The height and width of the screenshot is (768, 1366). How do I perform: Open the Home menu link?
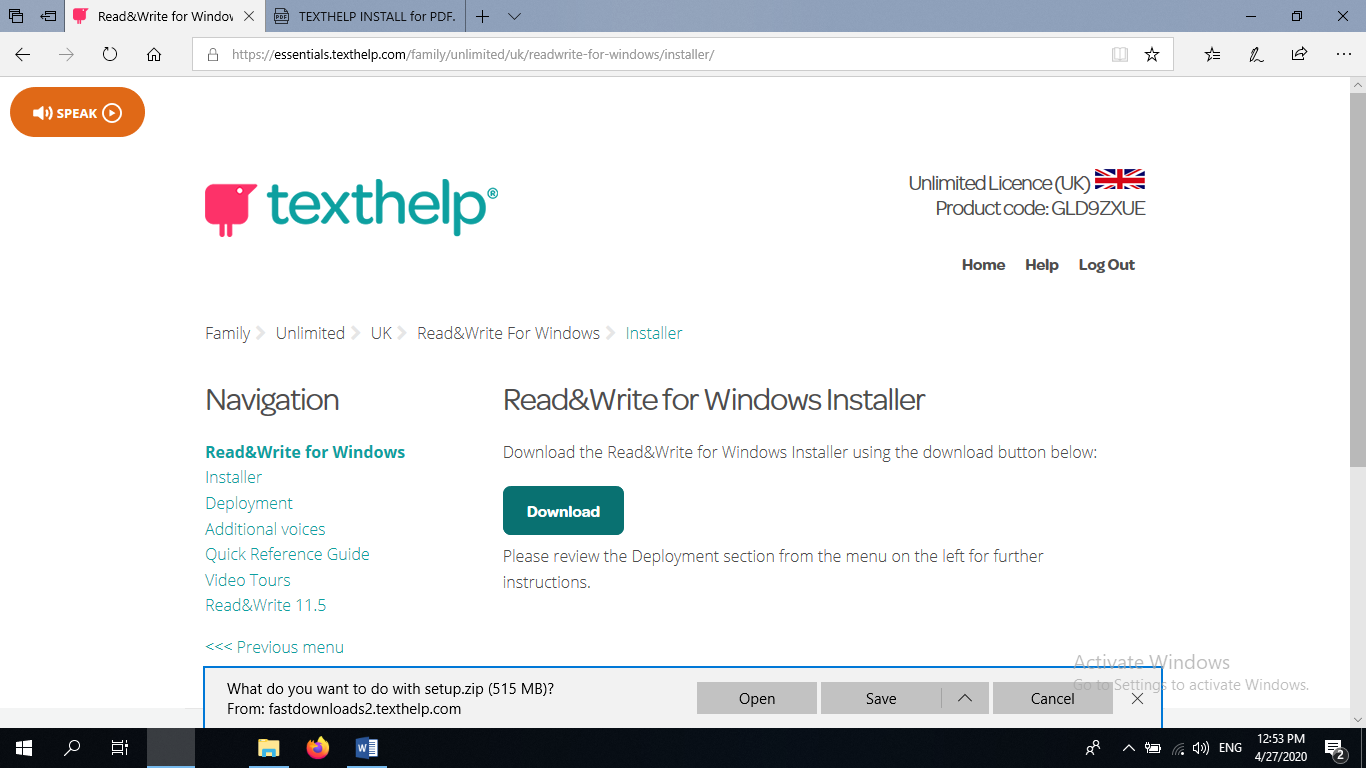[983, 265]
